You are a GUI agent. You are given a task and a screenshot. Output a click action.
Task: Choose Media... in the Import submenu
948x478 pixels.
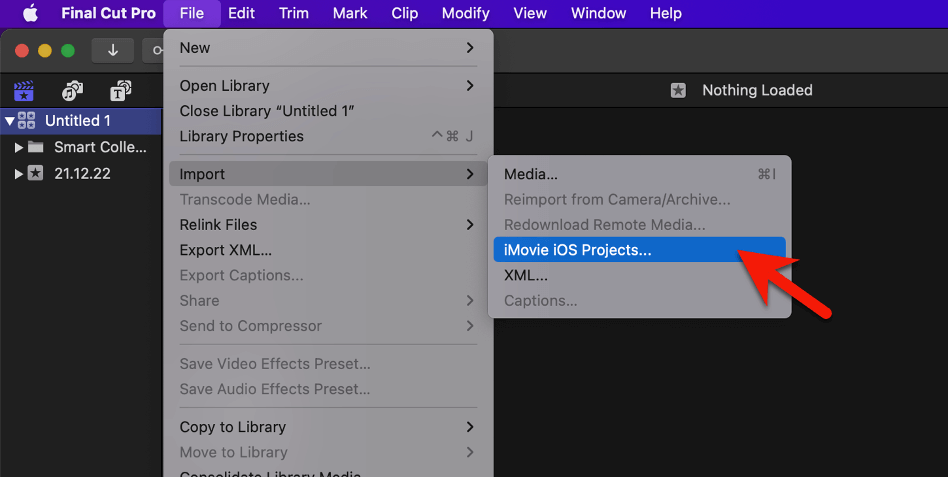(x=640, y=174)
